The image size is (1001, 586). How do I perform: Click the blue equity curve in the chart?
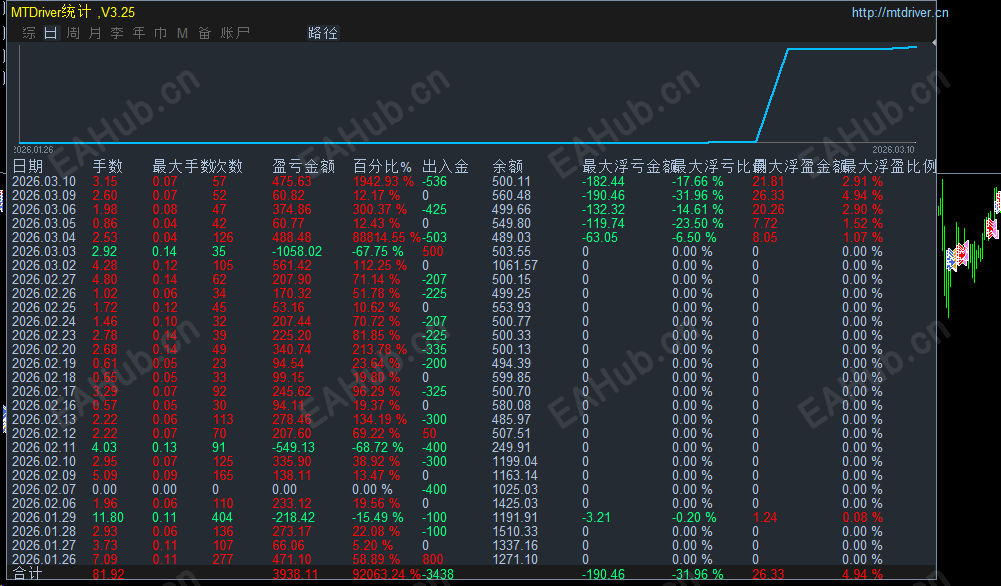[772, 96]
